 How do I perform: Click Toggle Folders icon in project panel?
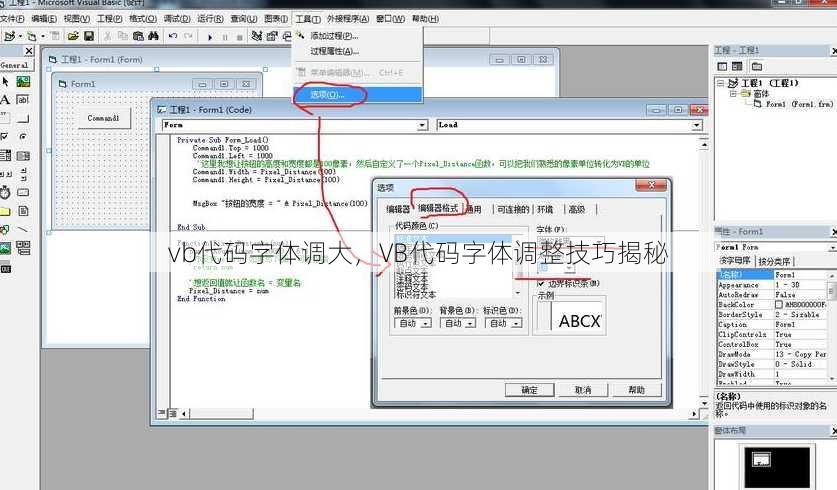(756, 66)
